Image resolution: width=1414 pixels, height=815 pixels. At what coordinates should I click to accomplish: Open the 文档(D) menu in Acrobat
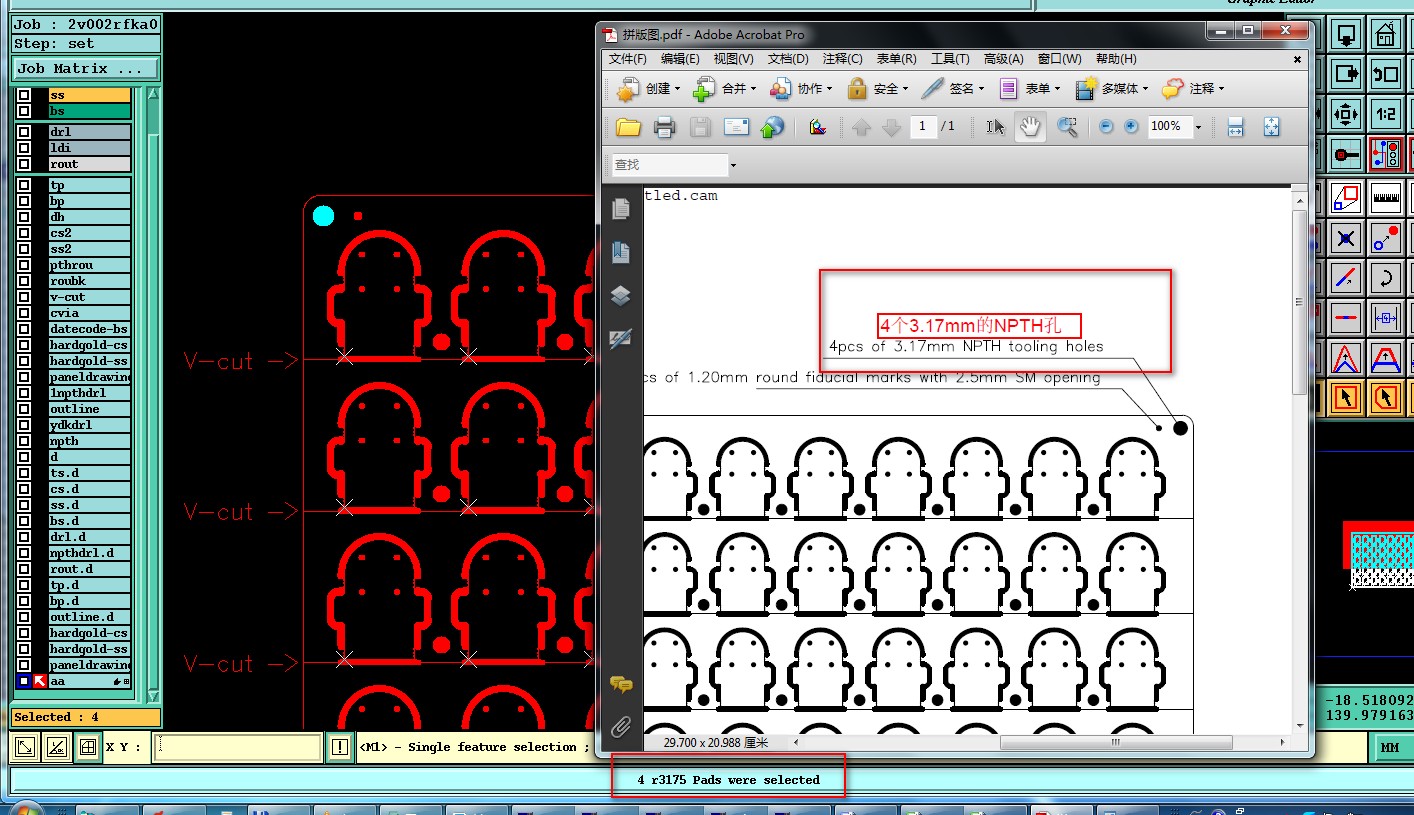coord(787,59)
